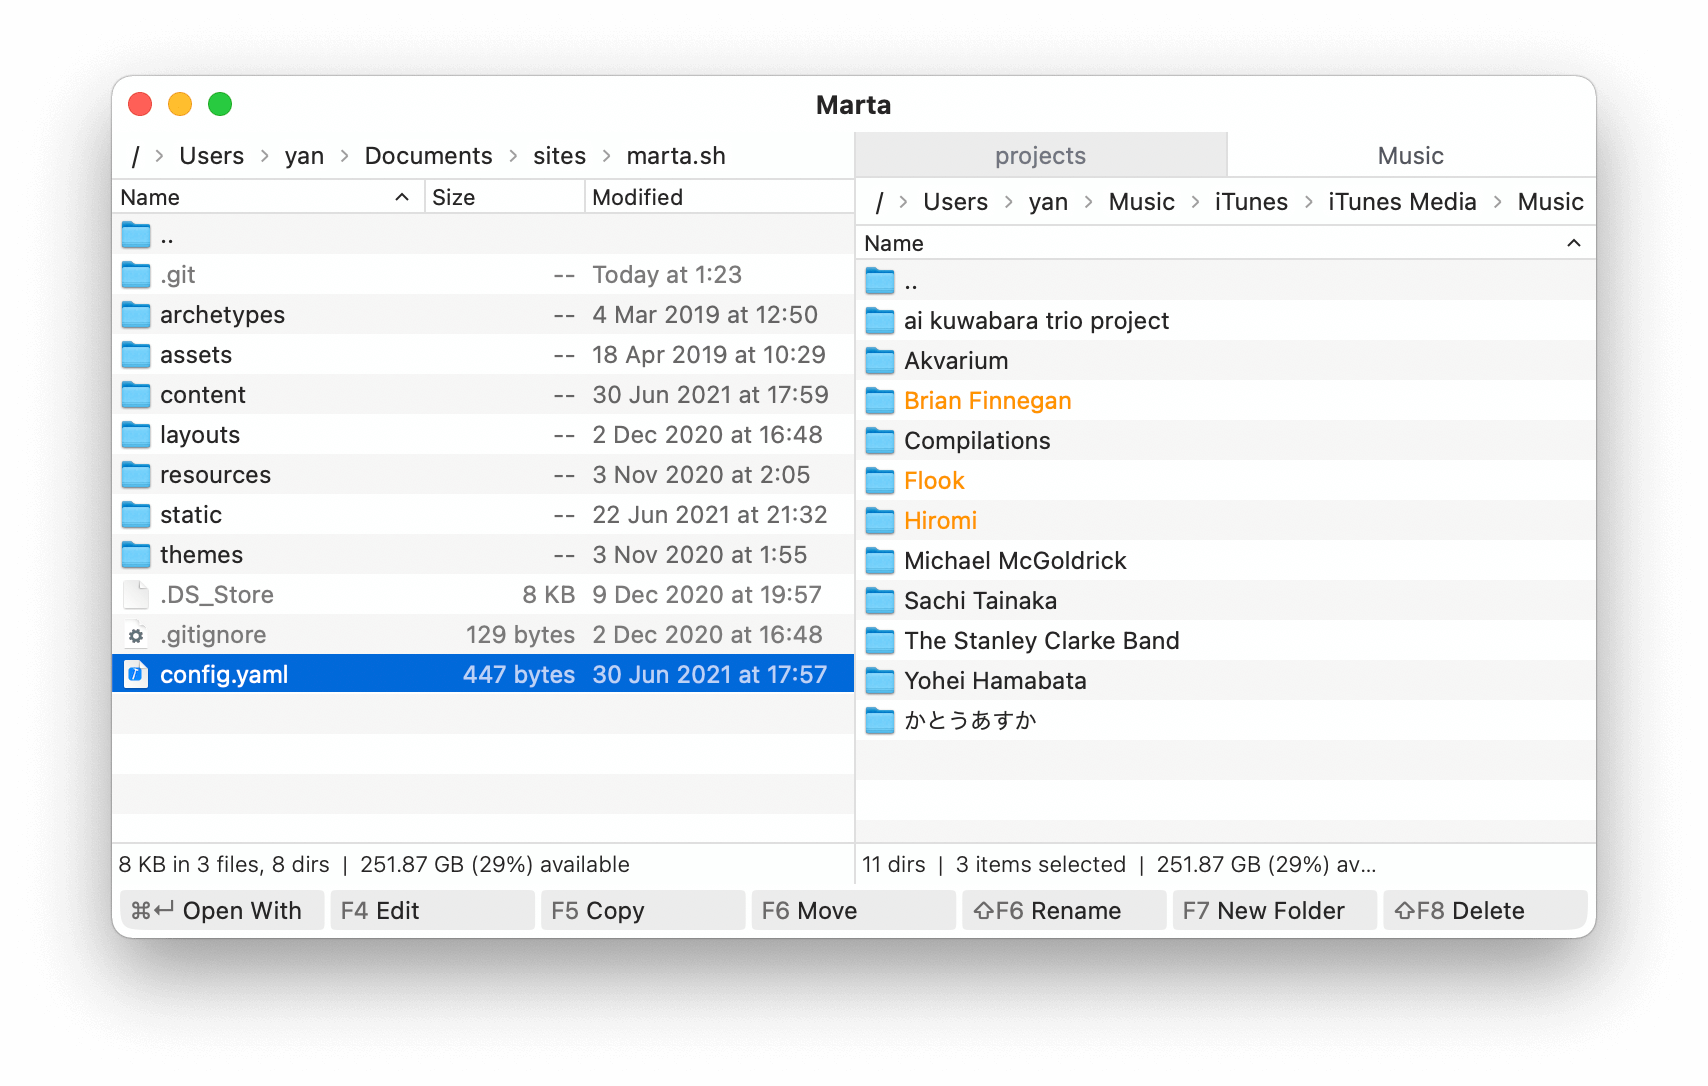Click the .git folder icon
The height and width of the screenshot is (1086, 1708).
[136, 274]
